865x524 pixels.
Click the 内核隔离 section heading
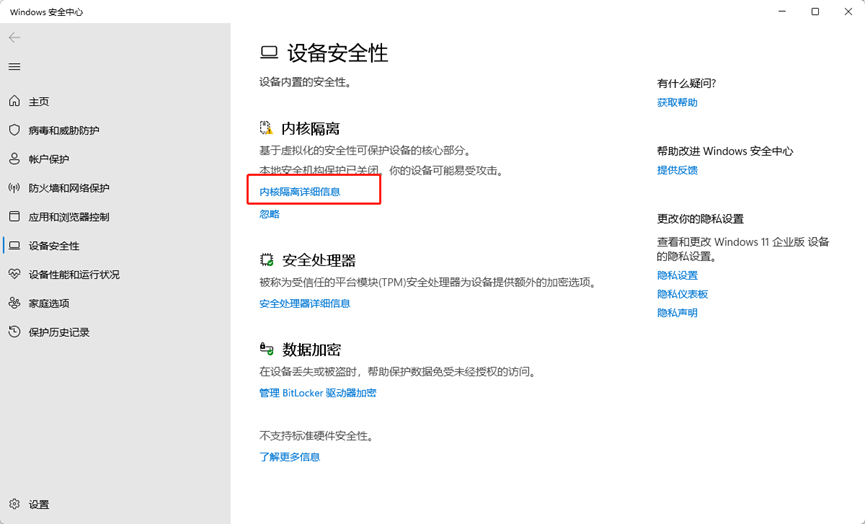(311, 129)
